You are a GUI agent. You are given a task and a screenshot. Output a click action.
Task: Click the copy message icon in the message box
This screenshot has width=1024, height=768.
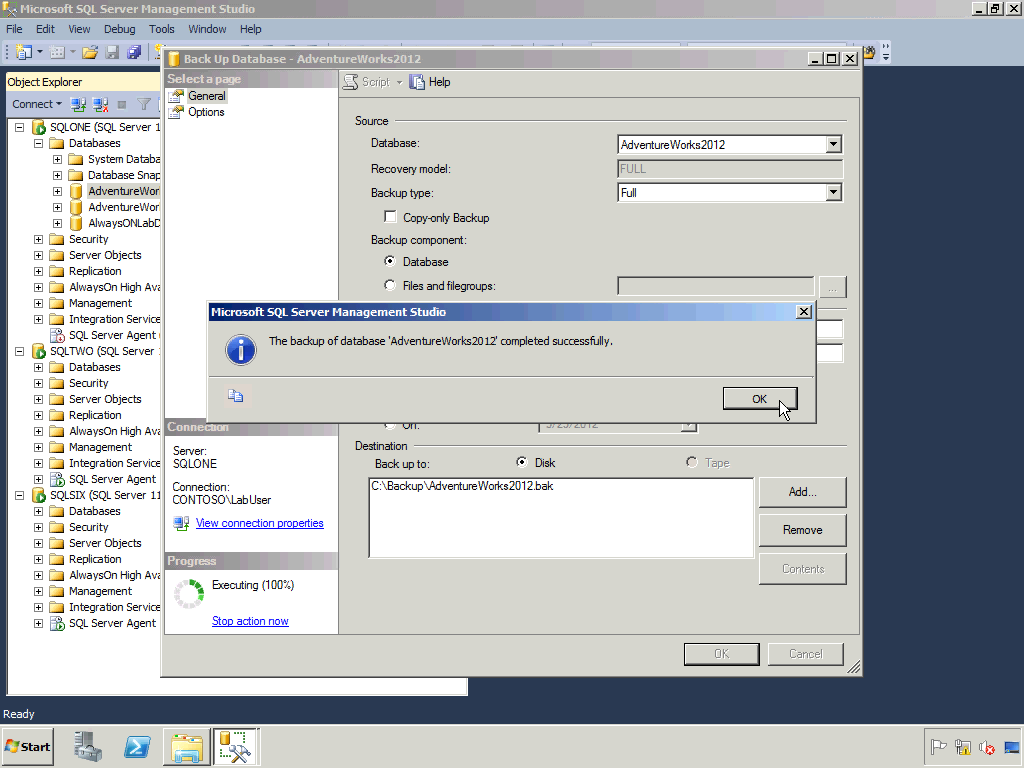pyautogui.click(x=236, y=396)
